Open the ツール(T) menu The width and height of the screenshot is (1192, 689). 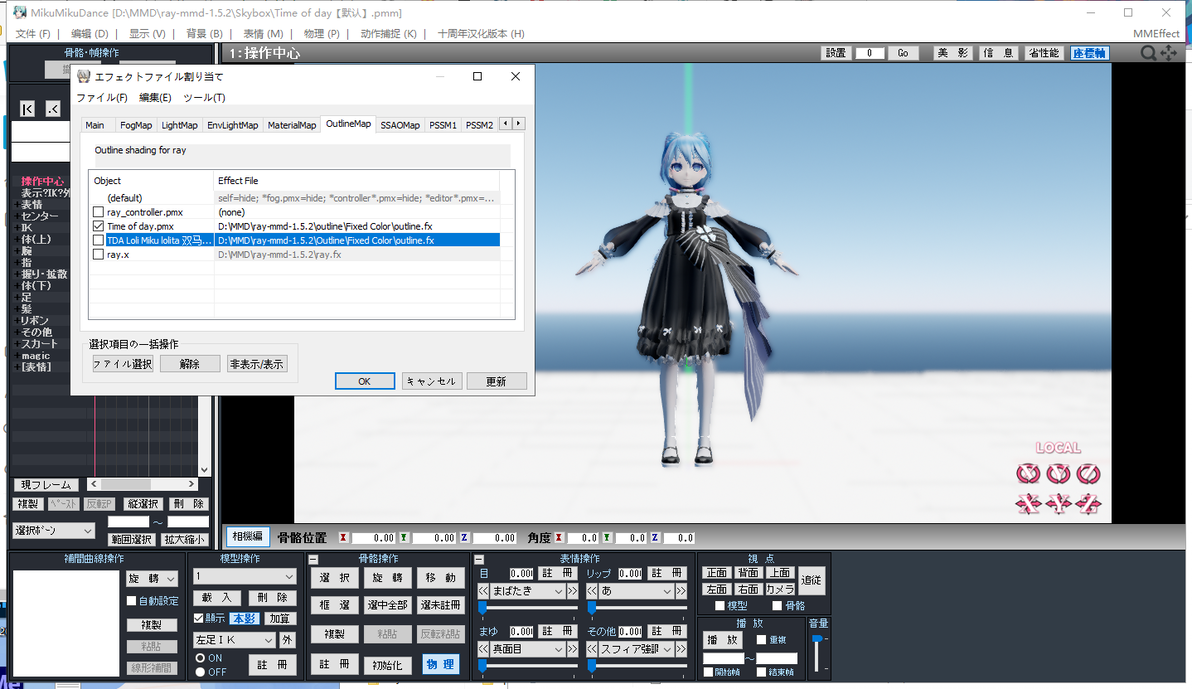click(x=204, y=97)
